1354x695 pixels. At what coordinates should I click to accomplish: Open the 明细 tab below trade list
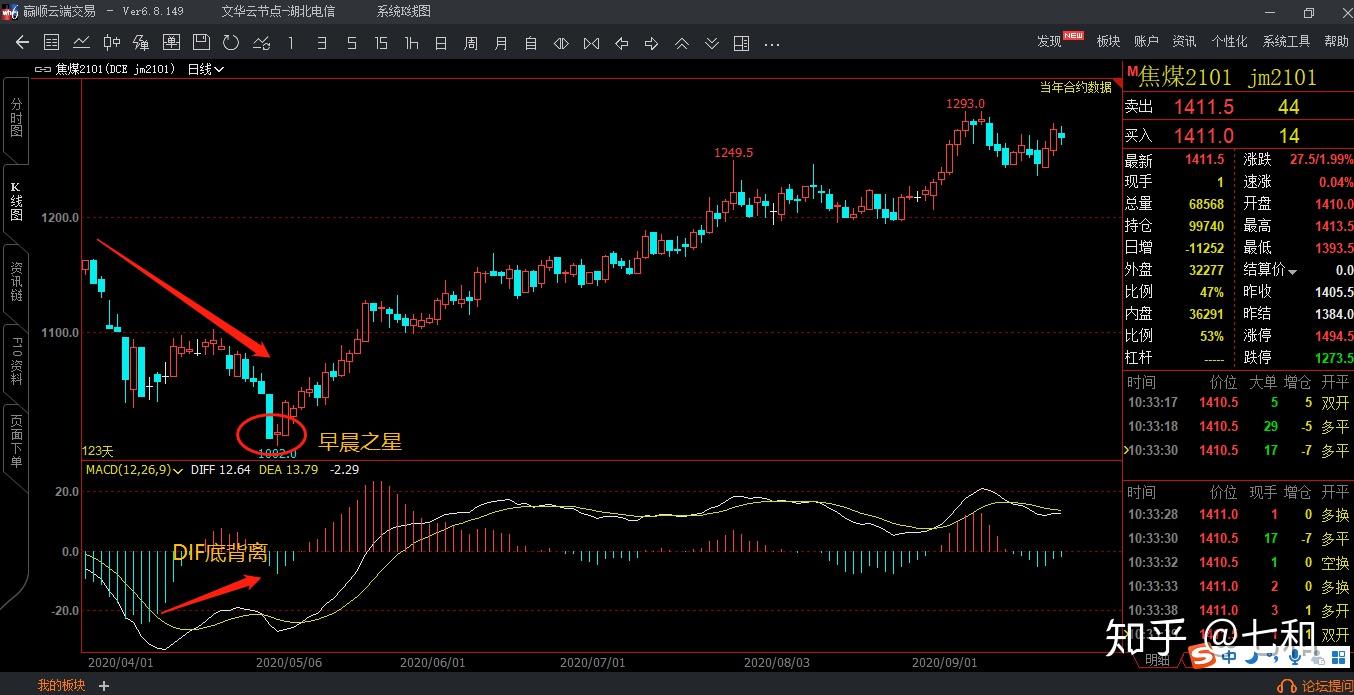(1157, 660)
